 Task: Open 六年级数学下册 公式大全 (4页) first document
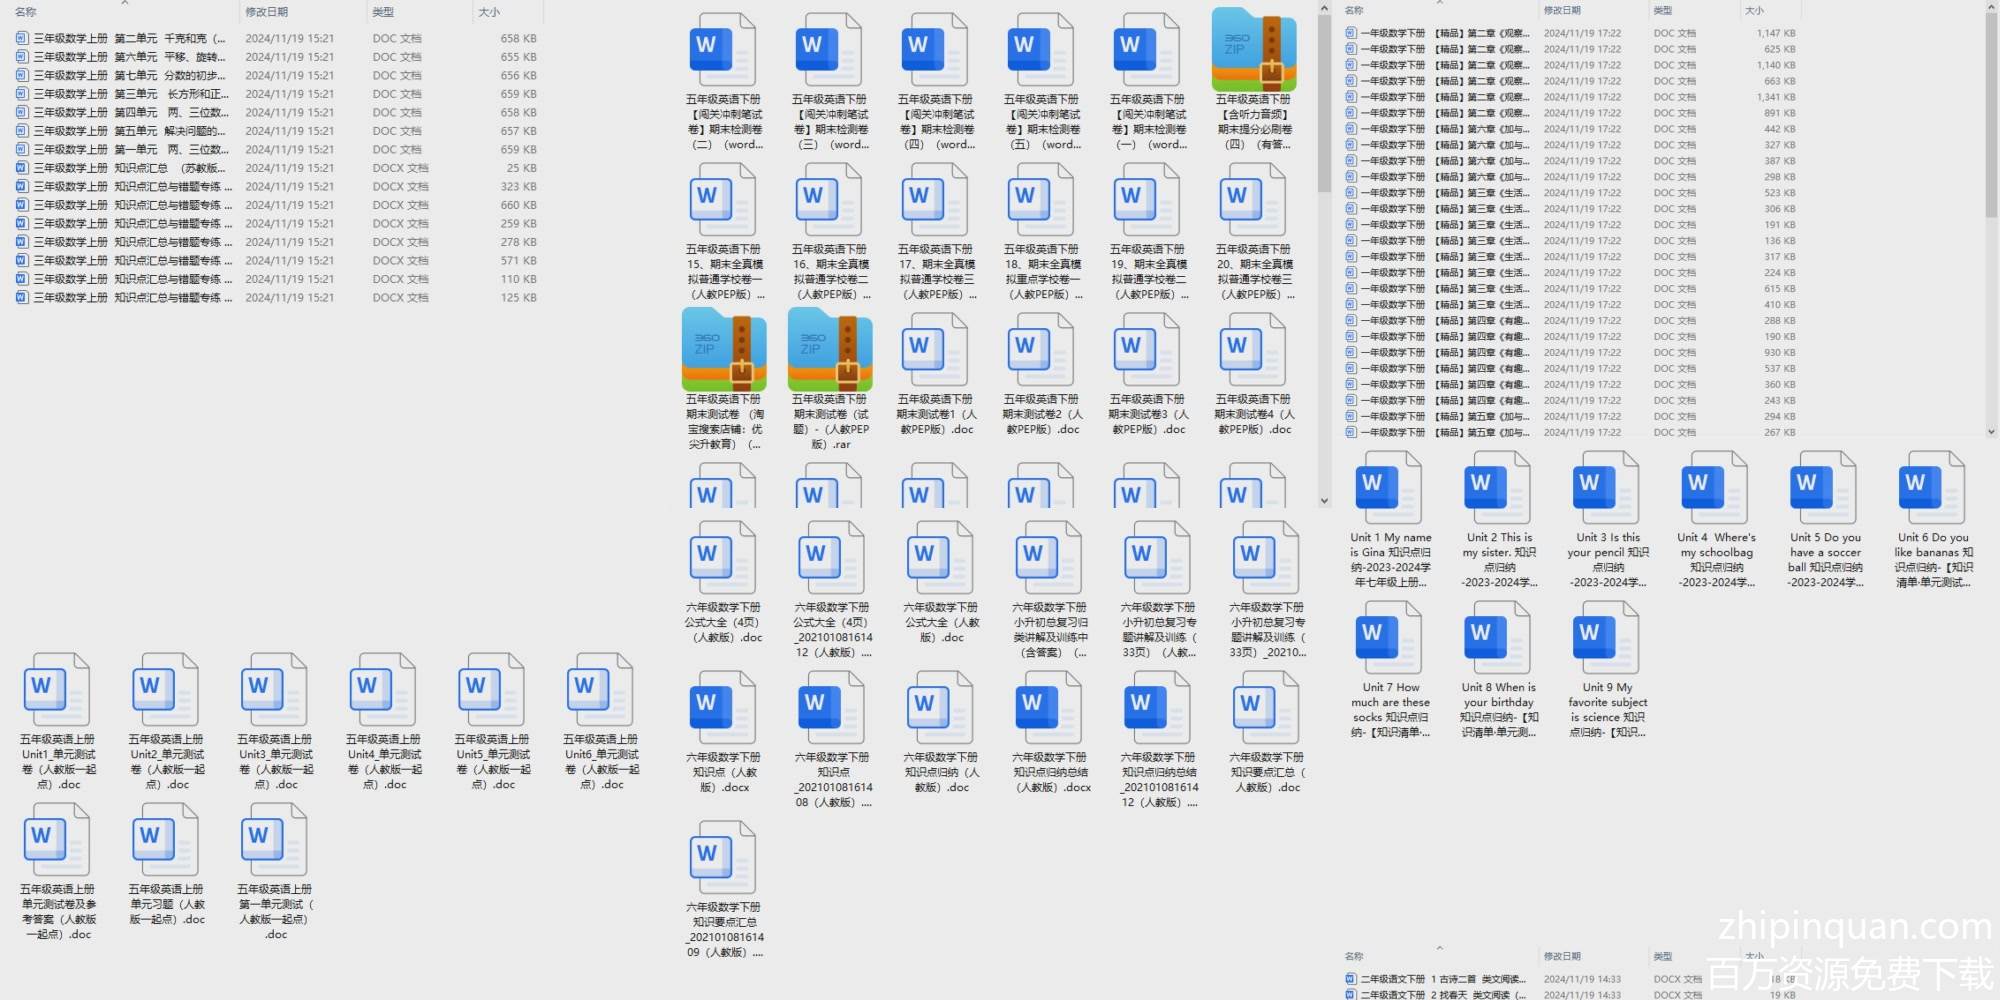pos(722,558)
